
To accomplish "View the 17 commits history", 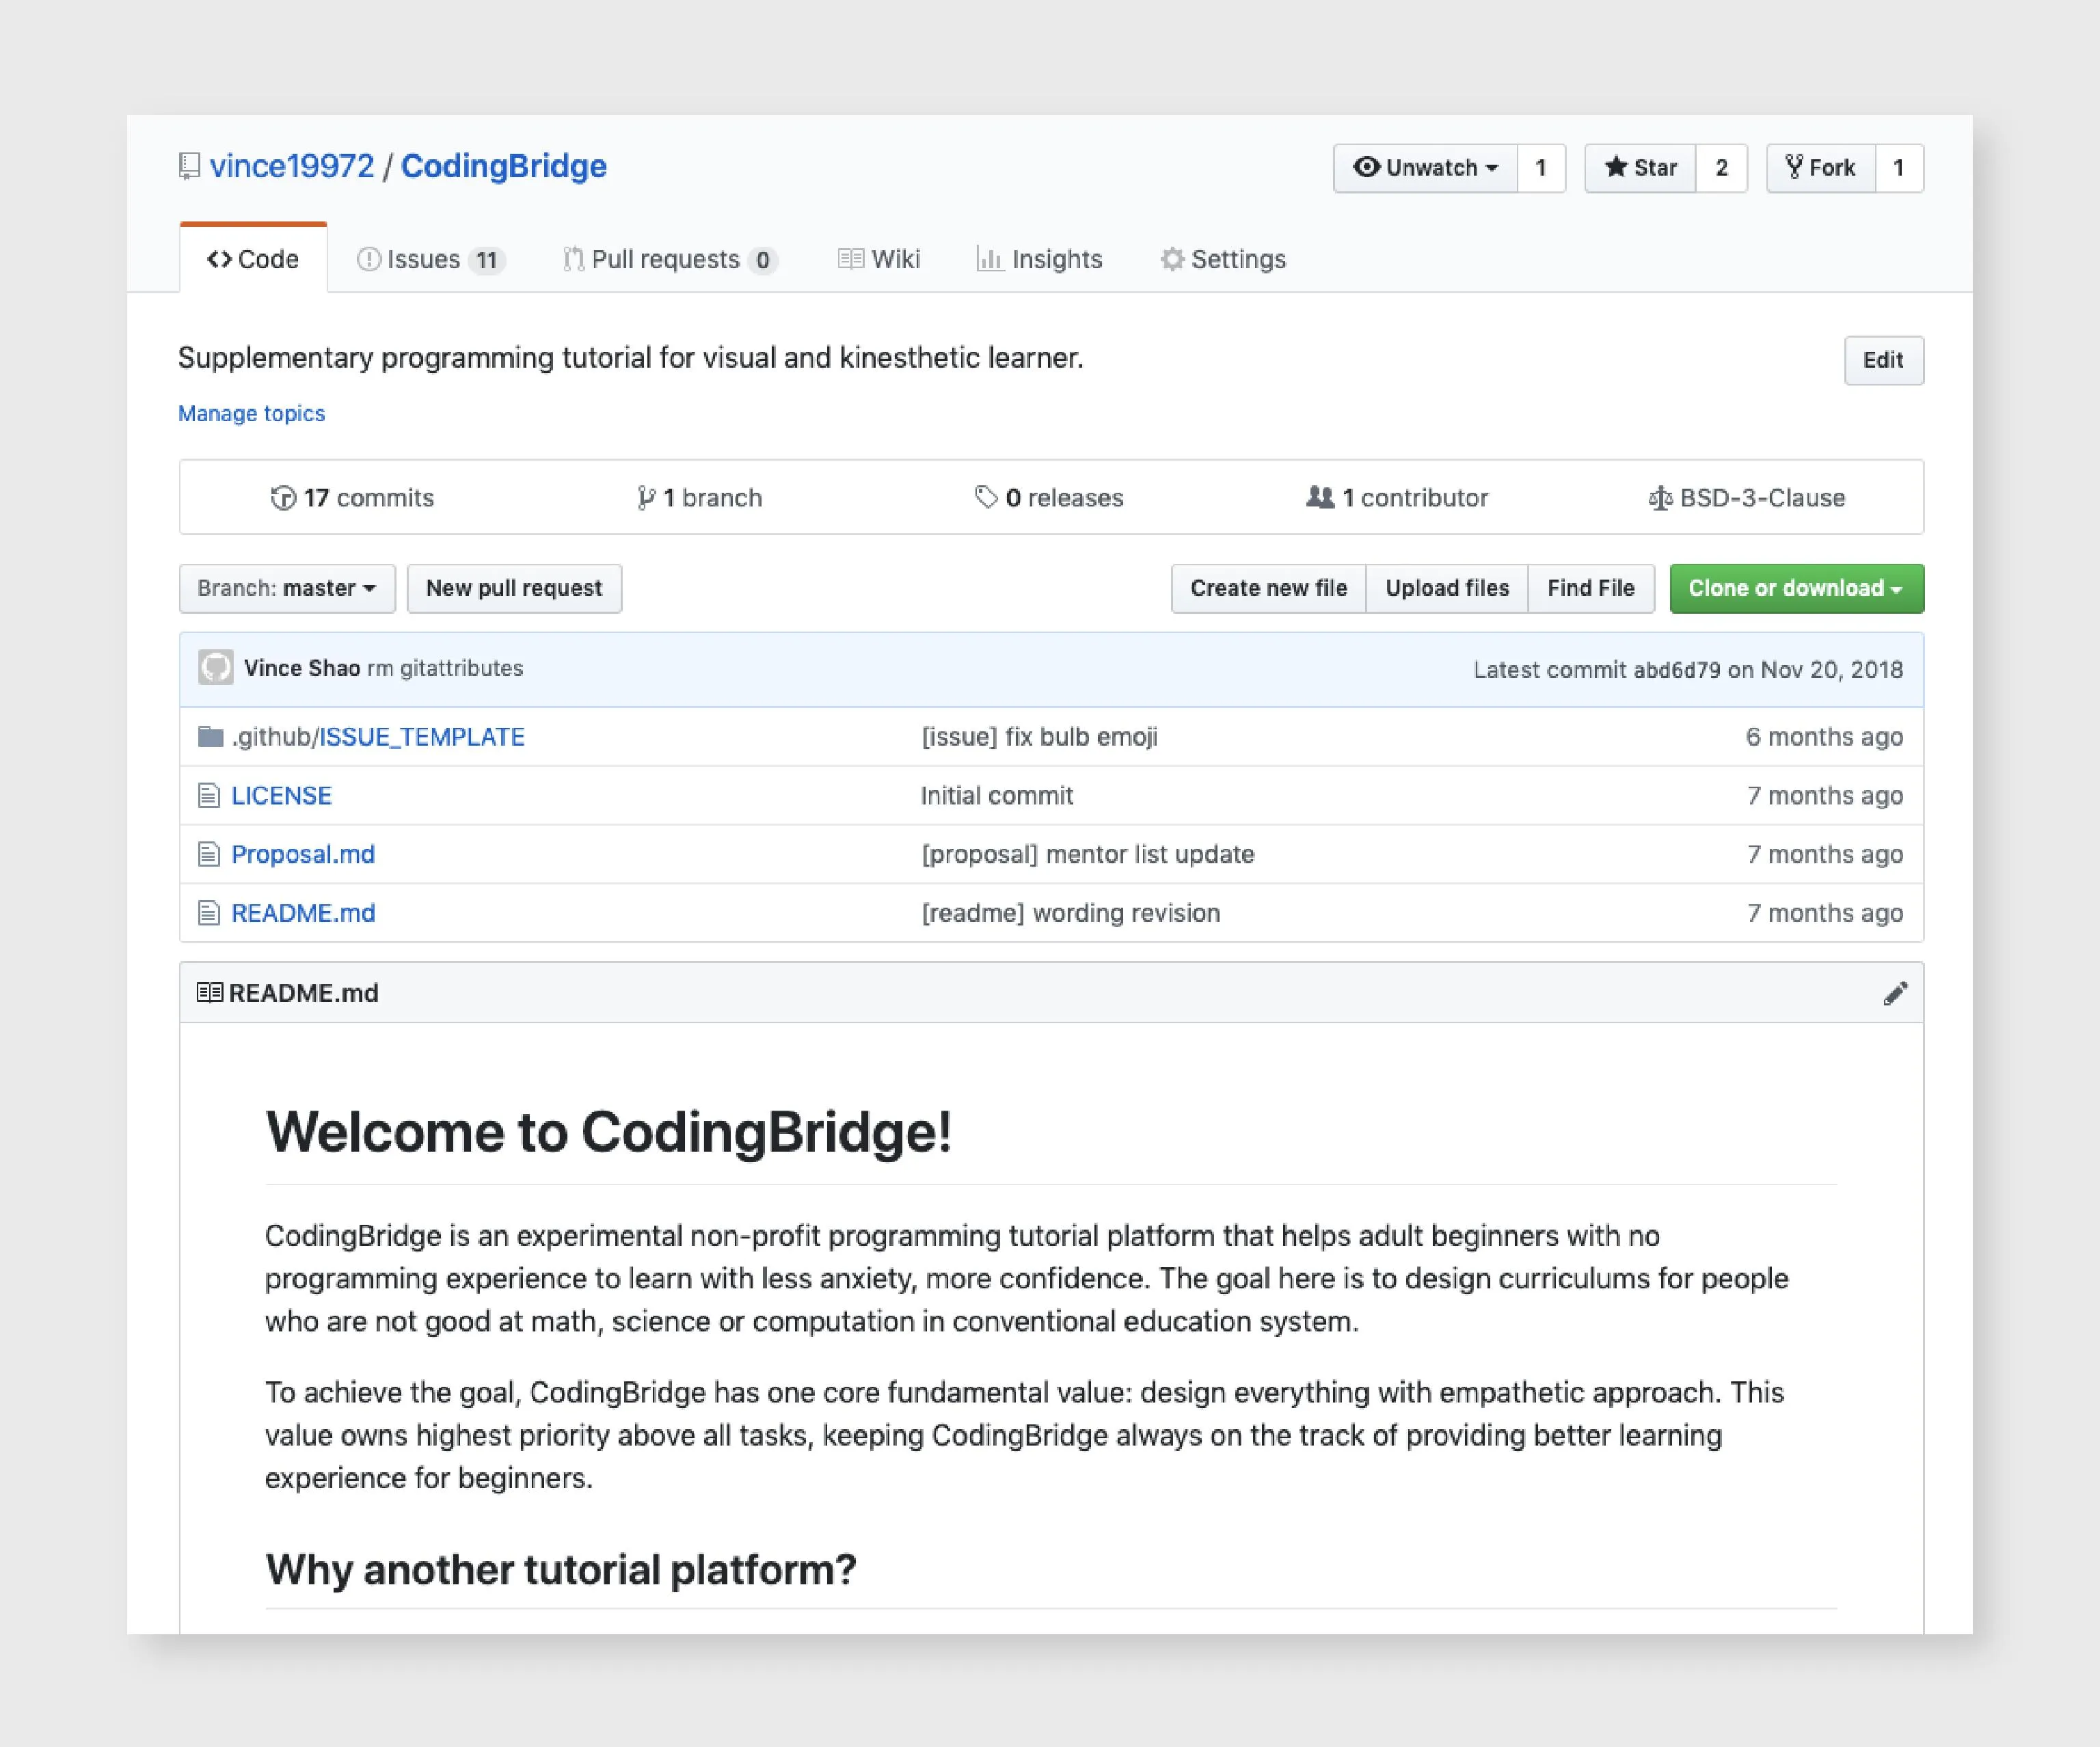I will tap(353, 498).
